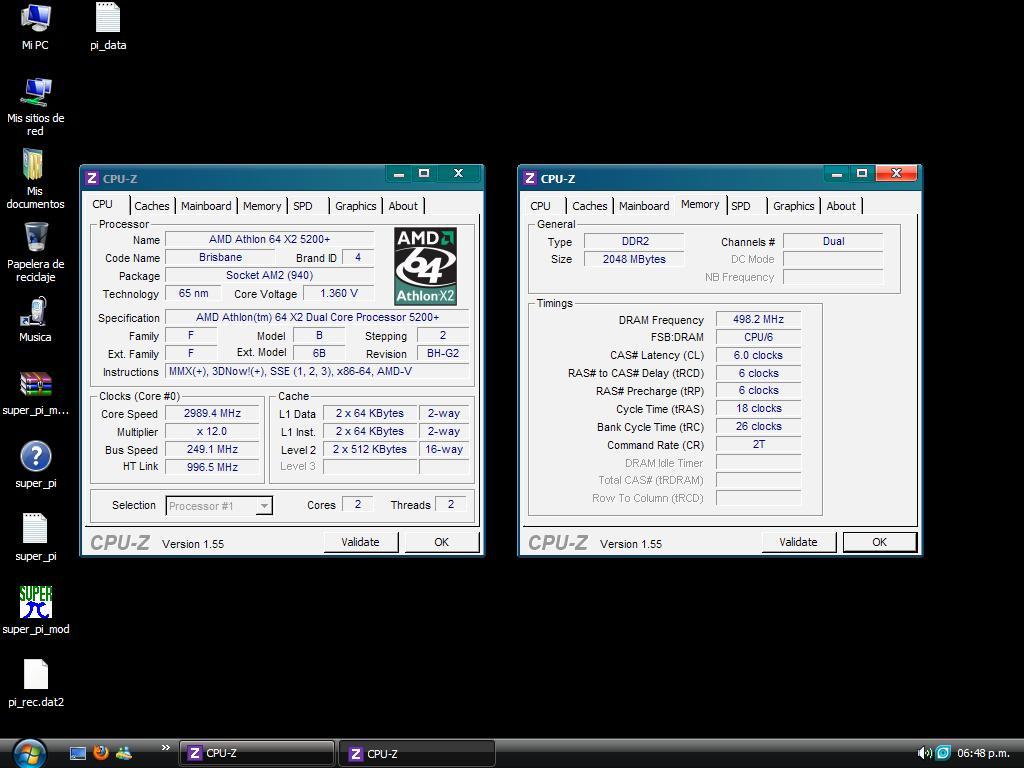Click the taskbar clock 06:48 p.m.
Screen dimensions: 1024x768
pyautogui.click(x=983, y=753)
